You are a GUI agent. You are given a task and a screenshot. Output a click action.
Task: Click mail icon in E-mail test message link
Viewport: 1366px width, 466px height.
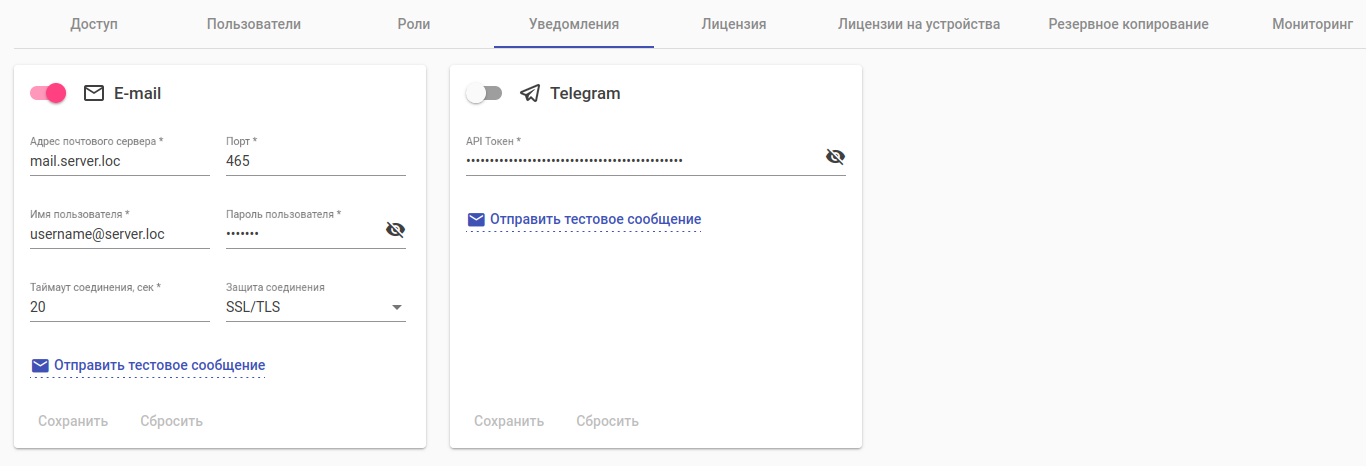click(x=40, y=365)
